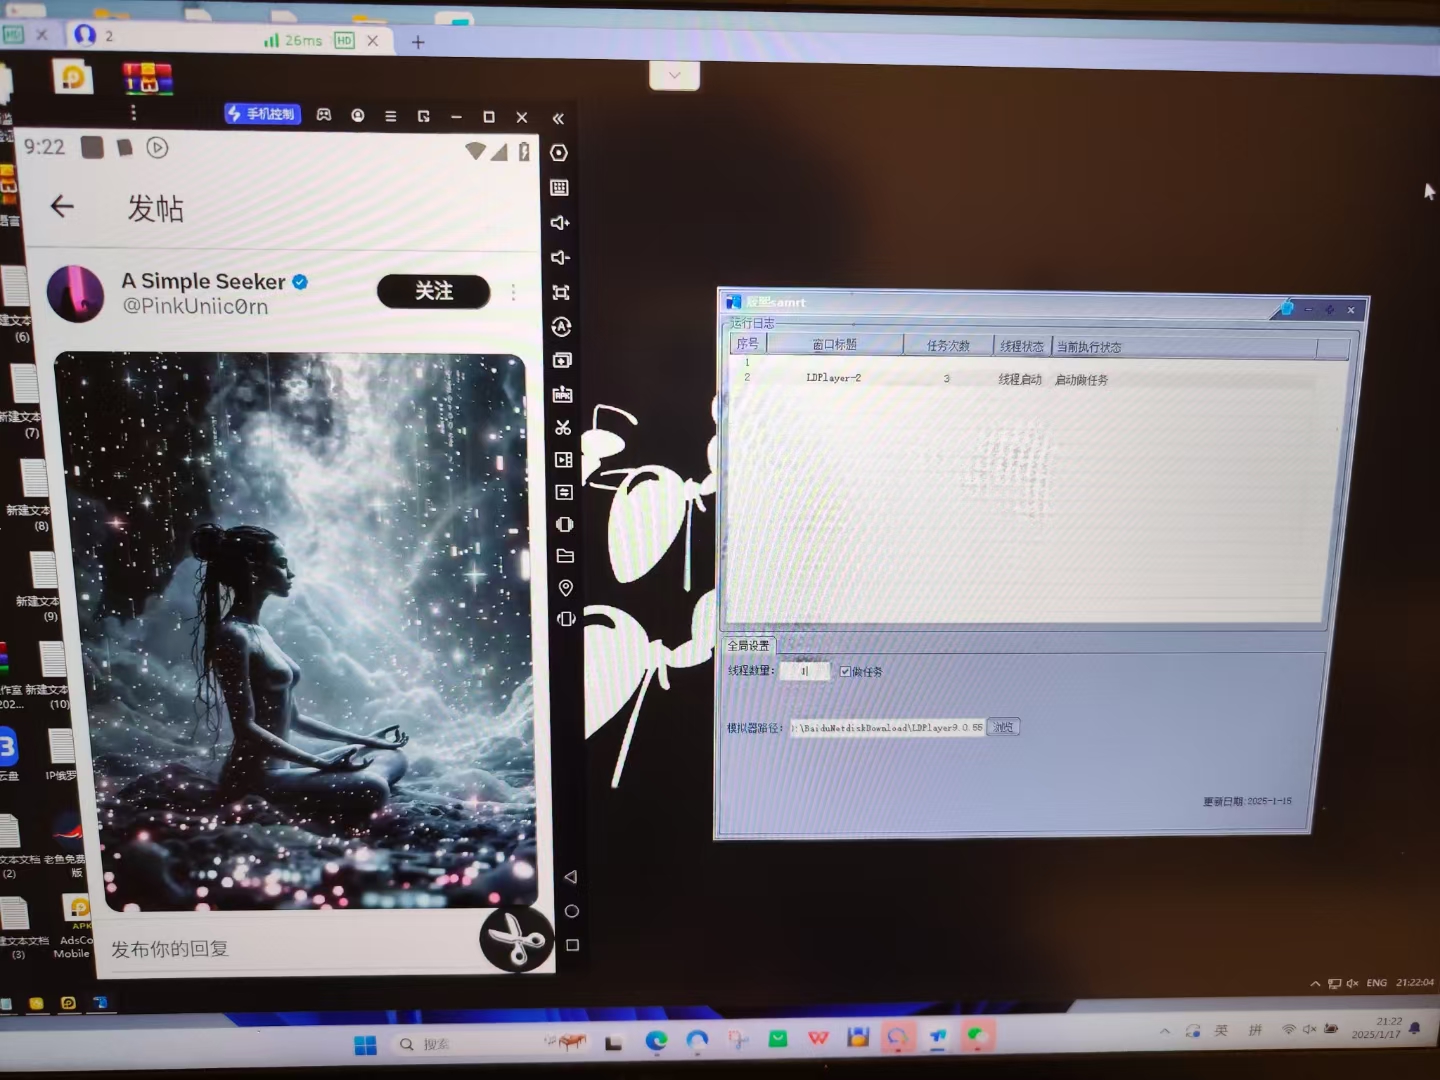Open the emulator's hamburger menu
Screen dimensions: 1440x1080
[391, 116]
